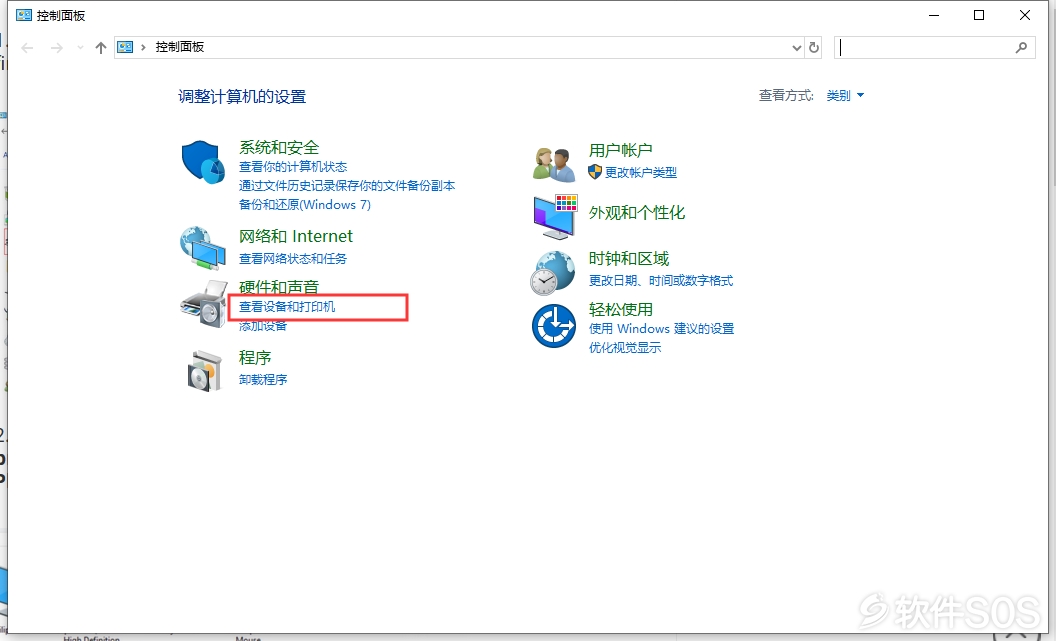
Task: Open the Ease of Access icon
Action: pyautogui.click(x=554, y=325)
